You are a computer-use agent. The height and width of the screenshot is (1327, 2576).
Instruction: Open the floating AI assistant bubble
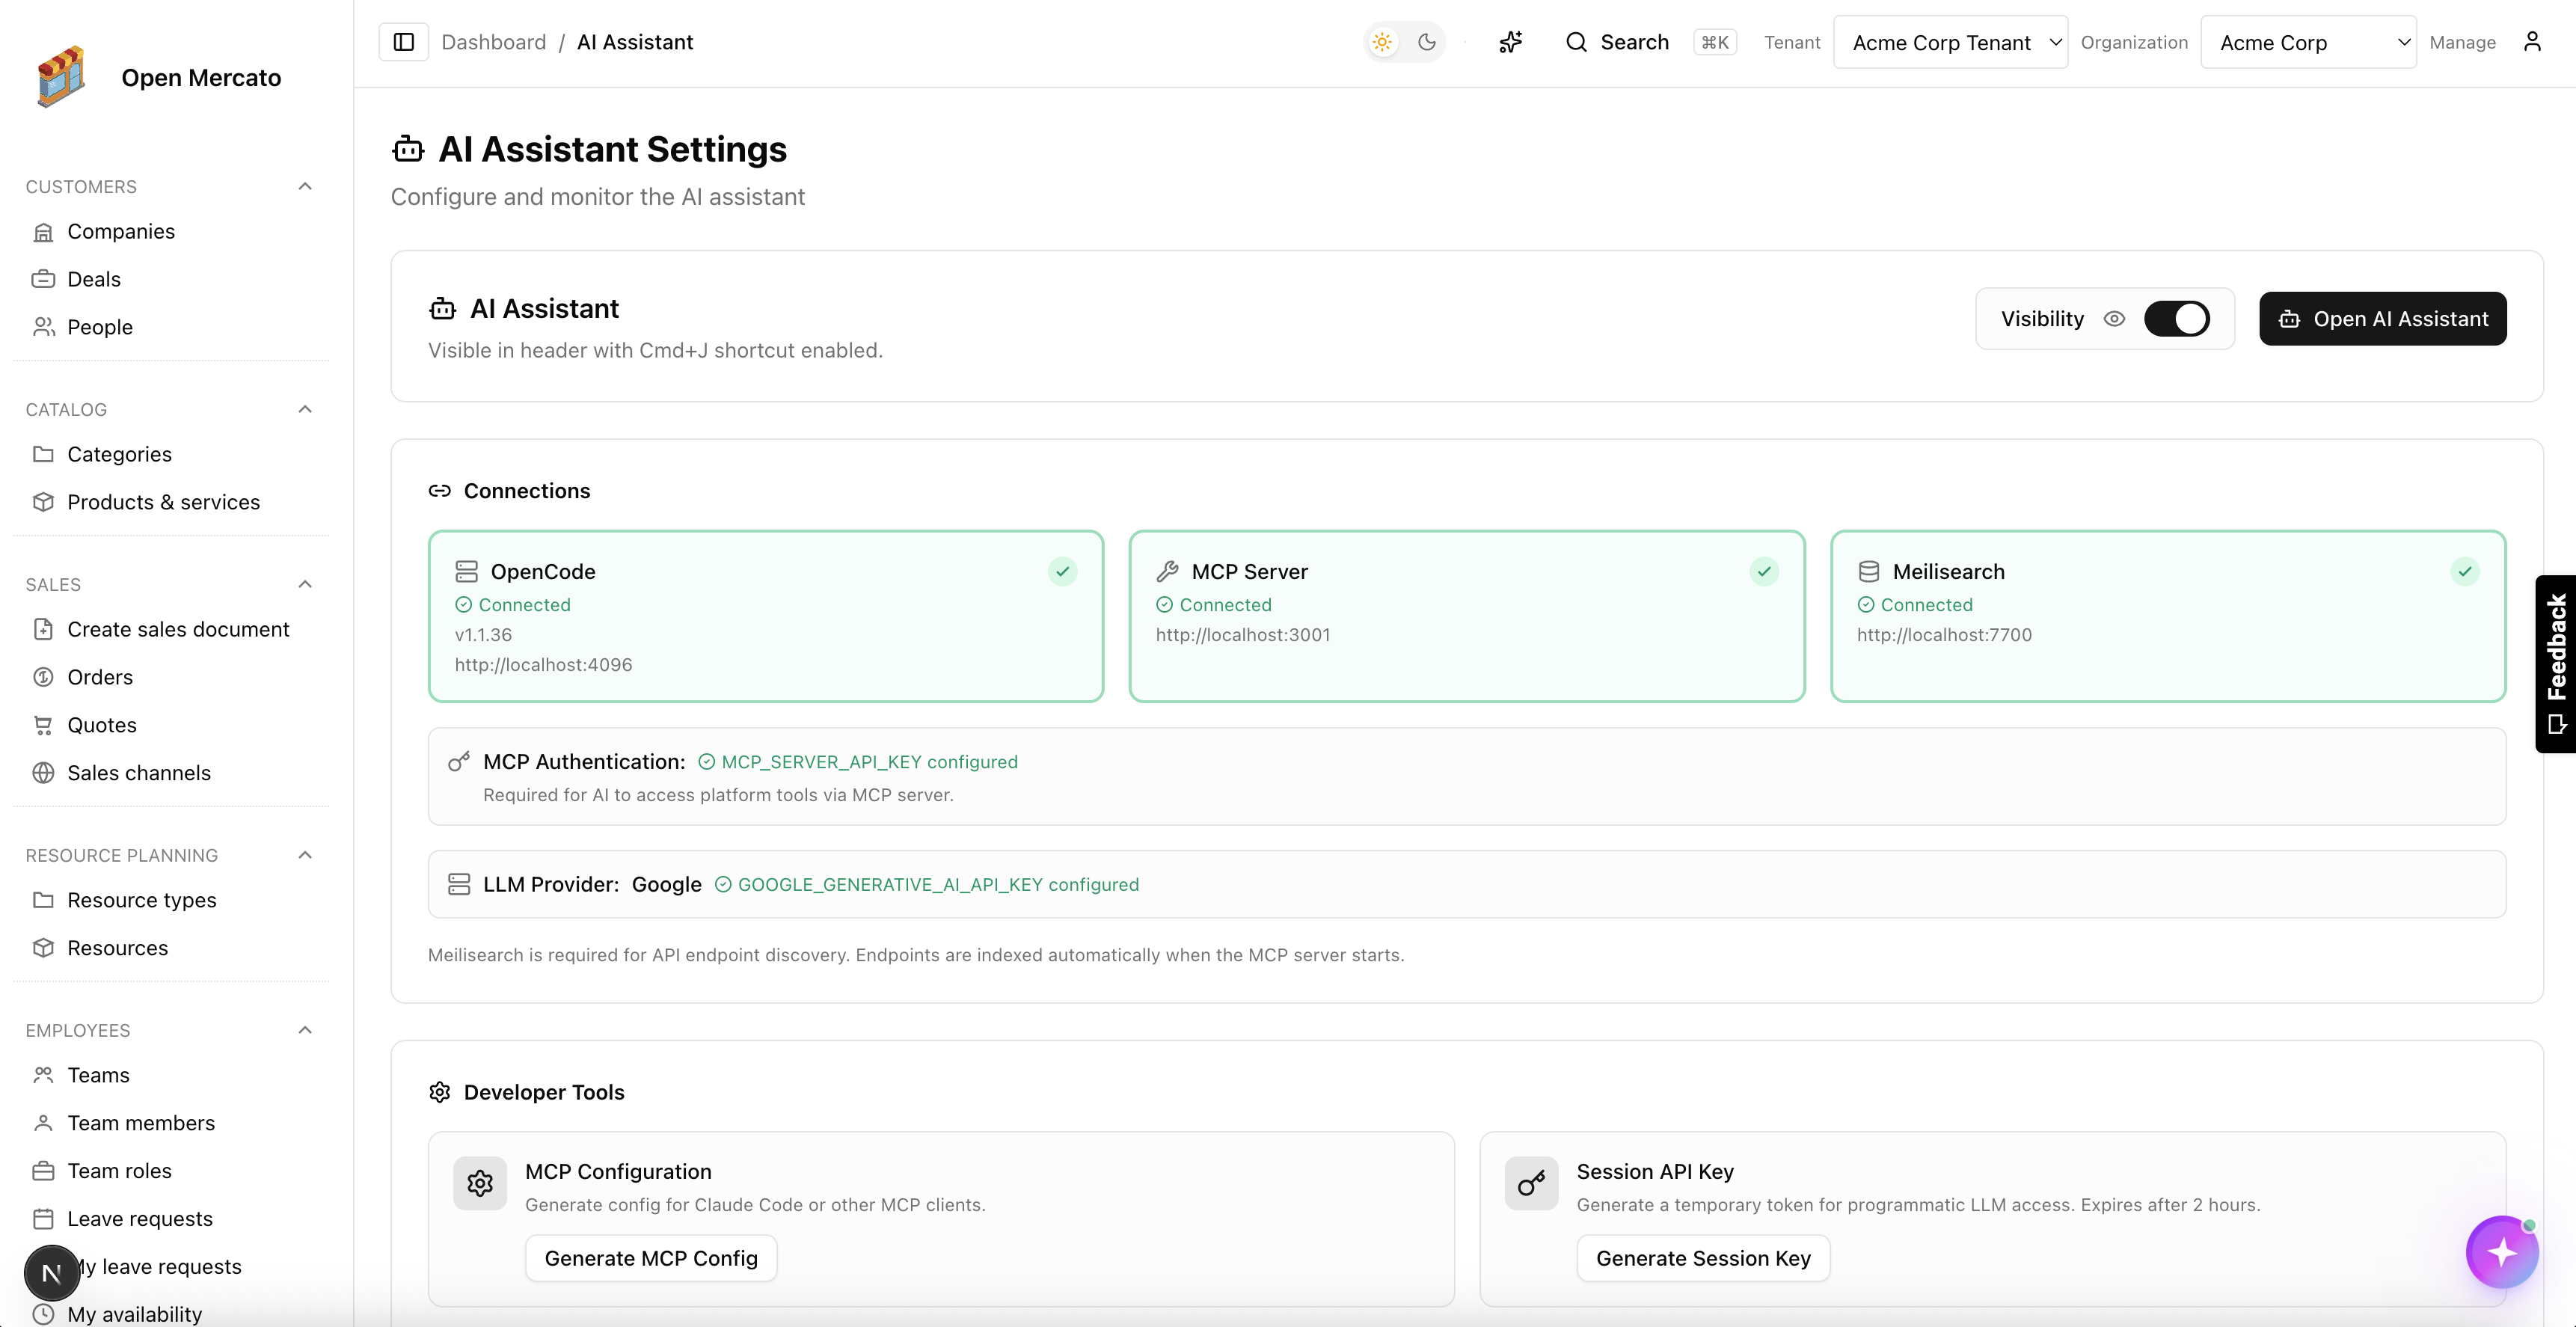[2501, 1251]
